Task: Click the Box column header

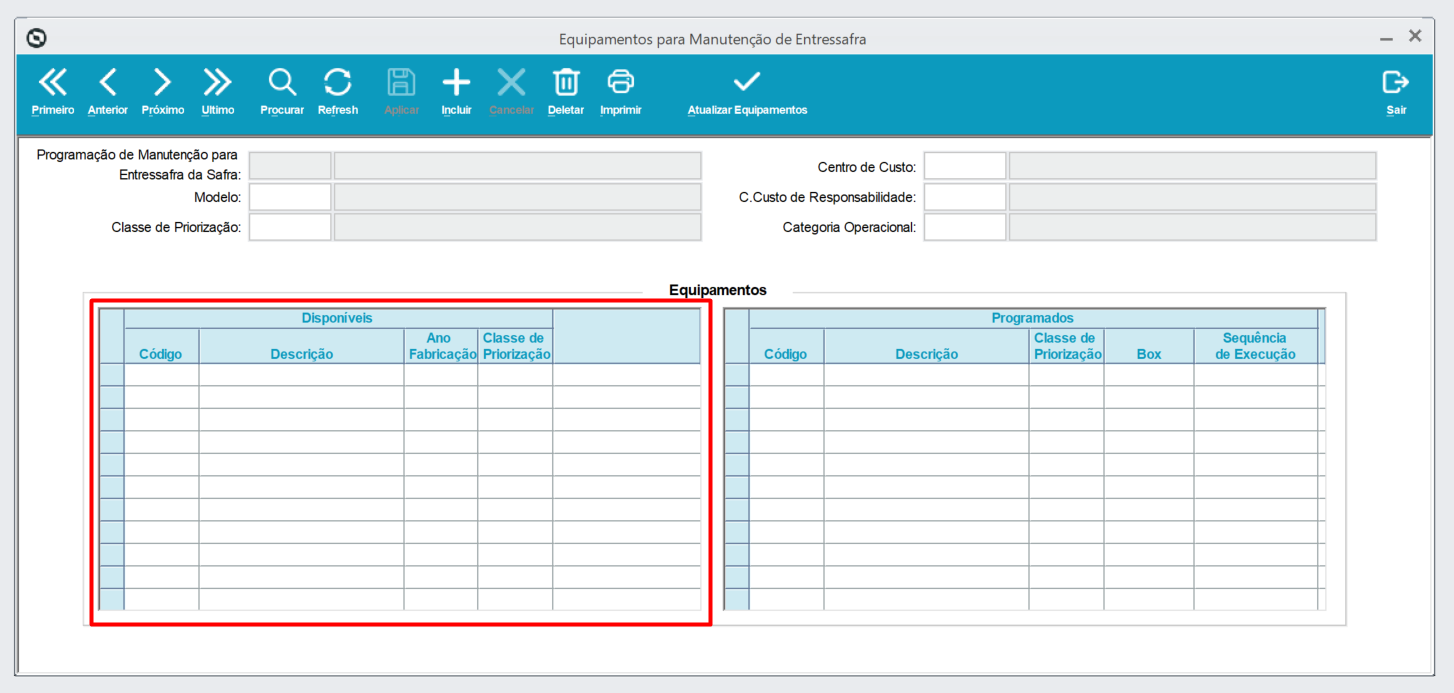Action: click(1149, 346)
